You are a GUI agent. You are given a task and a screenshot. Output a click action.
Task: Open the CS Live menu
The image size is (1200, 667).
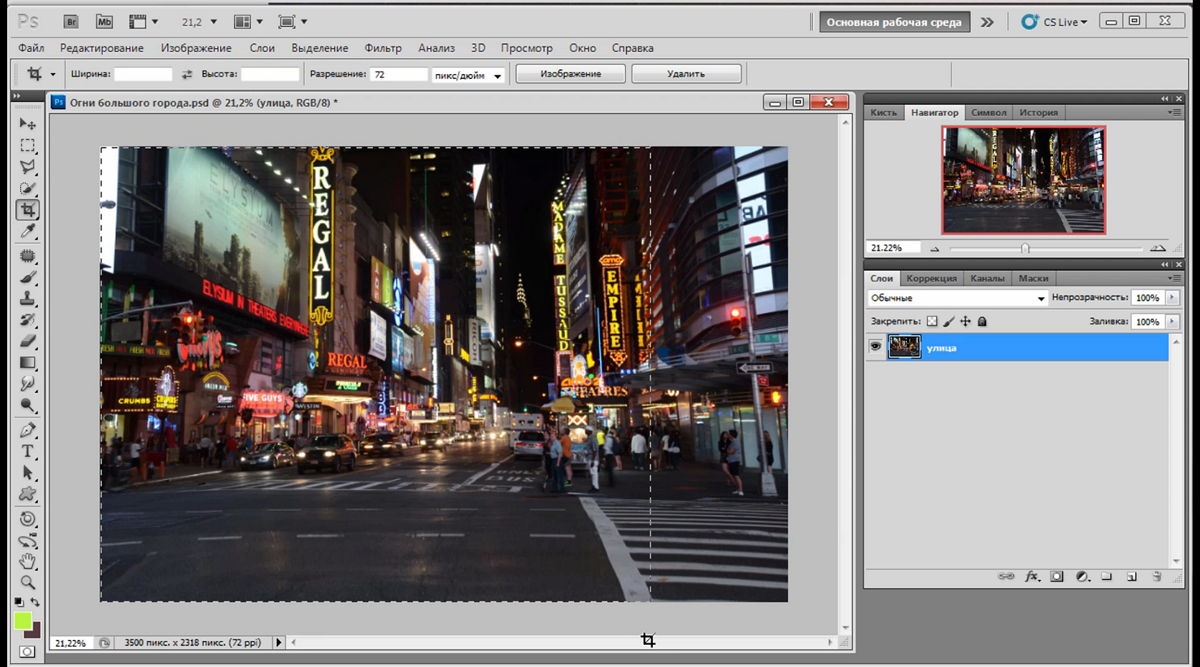coord(1054,22)
